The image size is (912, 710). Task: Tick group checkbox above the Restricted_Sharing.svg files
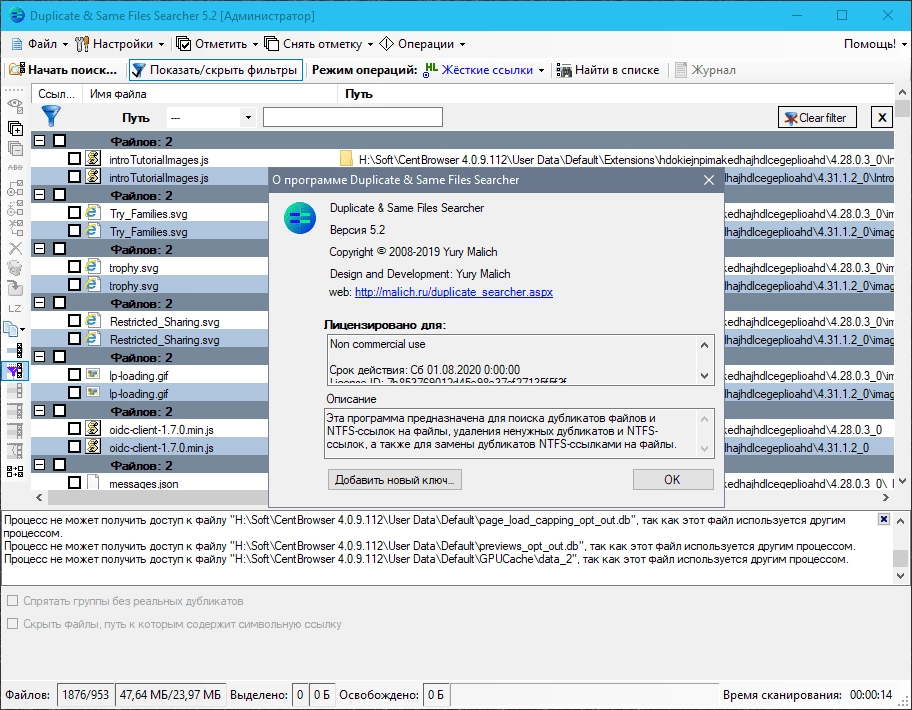click(59, 302)
